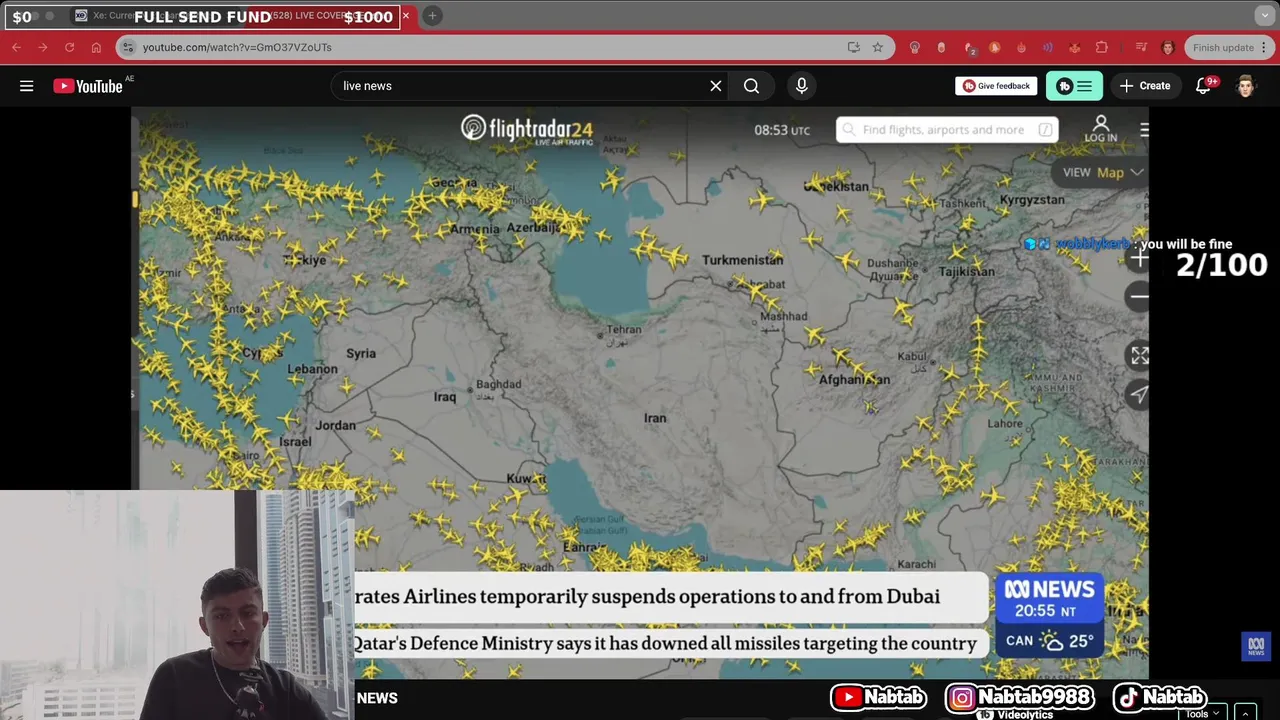Go forward with the browser forward arrow

(42, 47)
